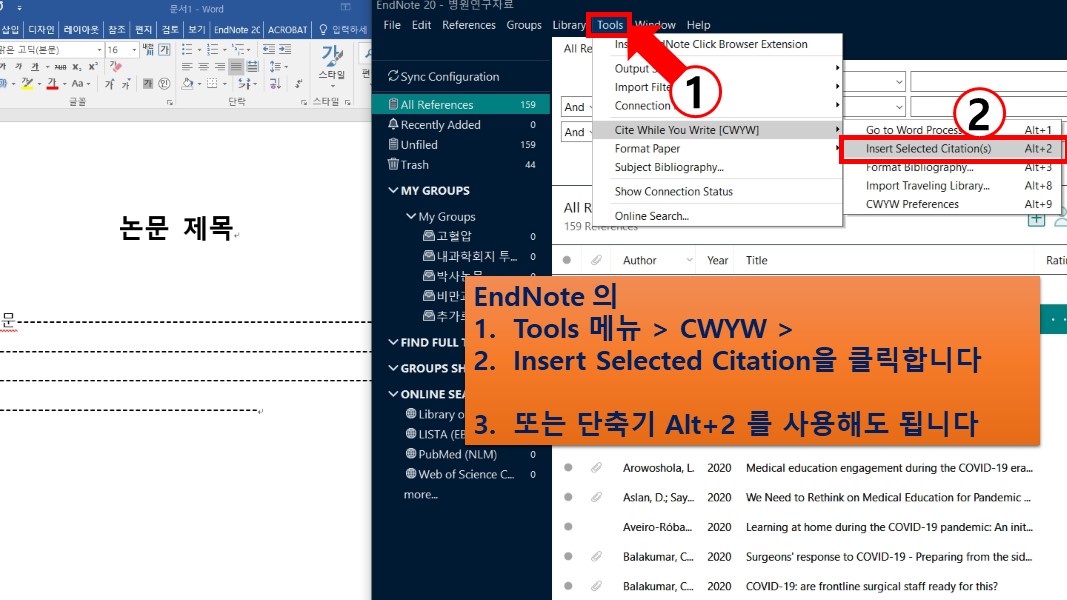Viewport: 1067px width, 600px height.
Task: Open the font dialog launcher in Word
Action: (x=170, y=102)
